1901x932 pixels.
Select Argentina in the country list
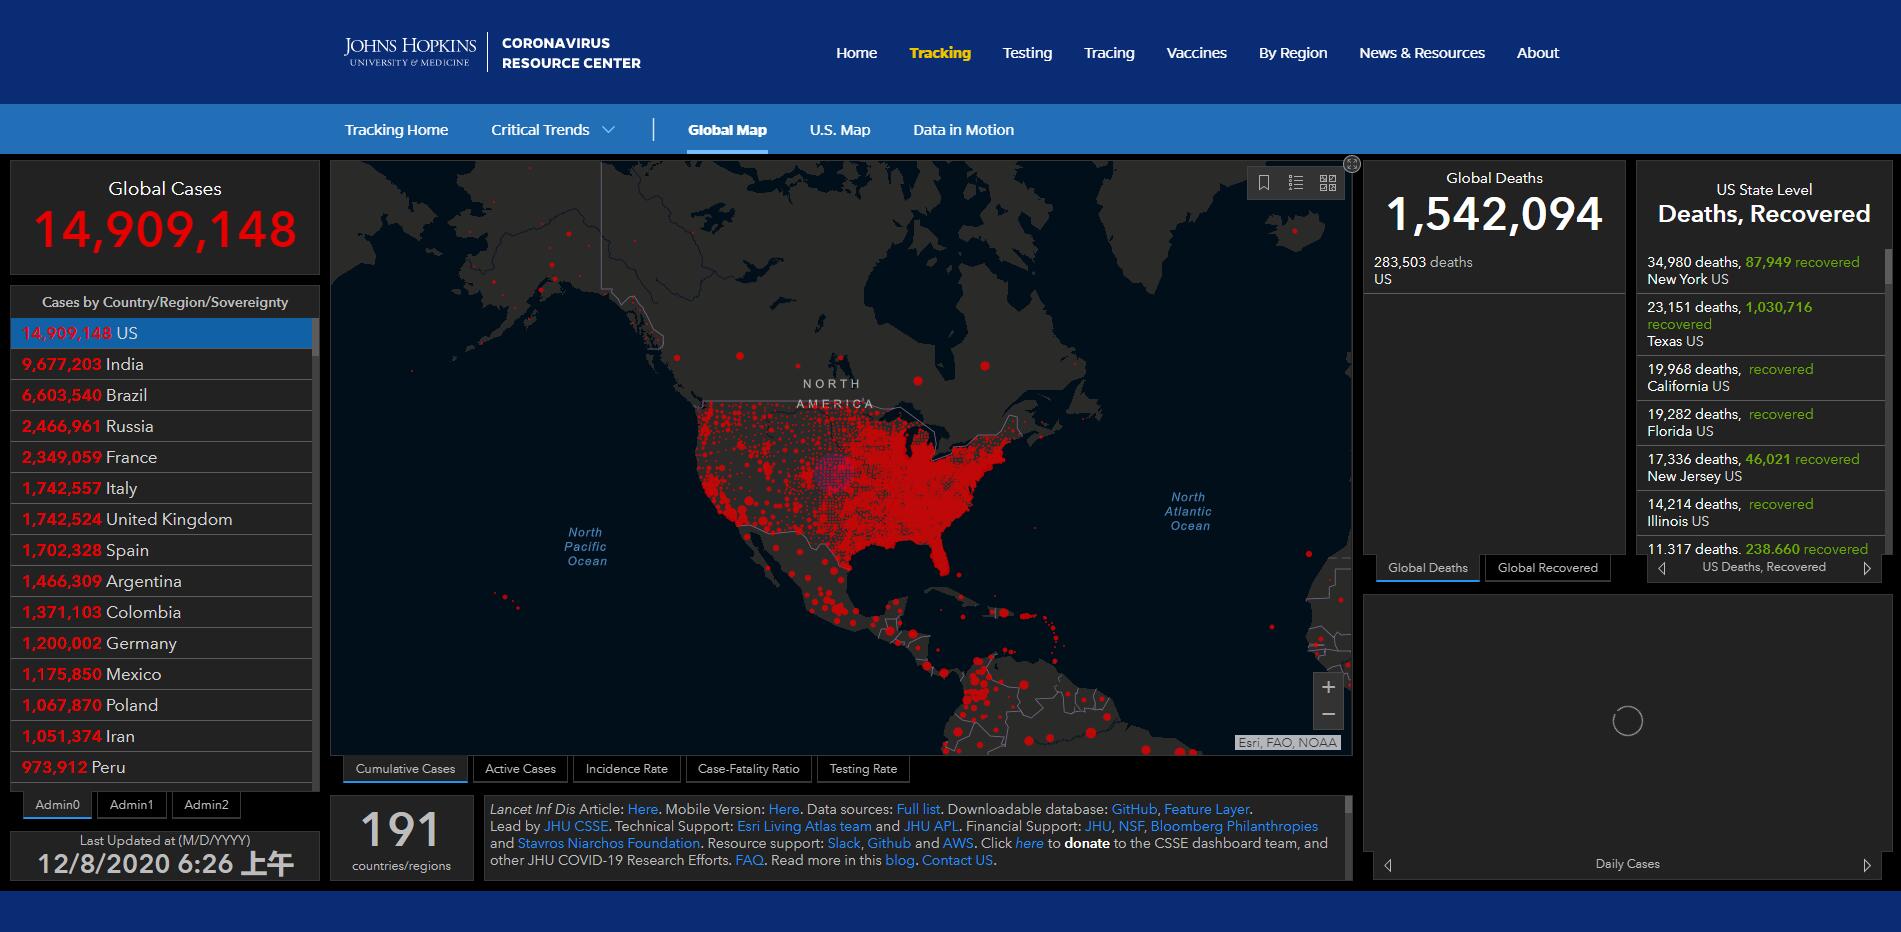[161, 581]
